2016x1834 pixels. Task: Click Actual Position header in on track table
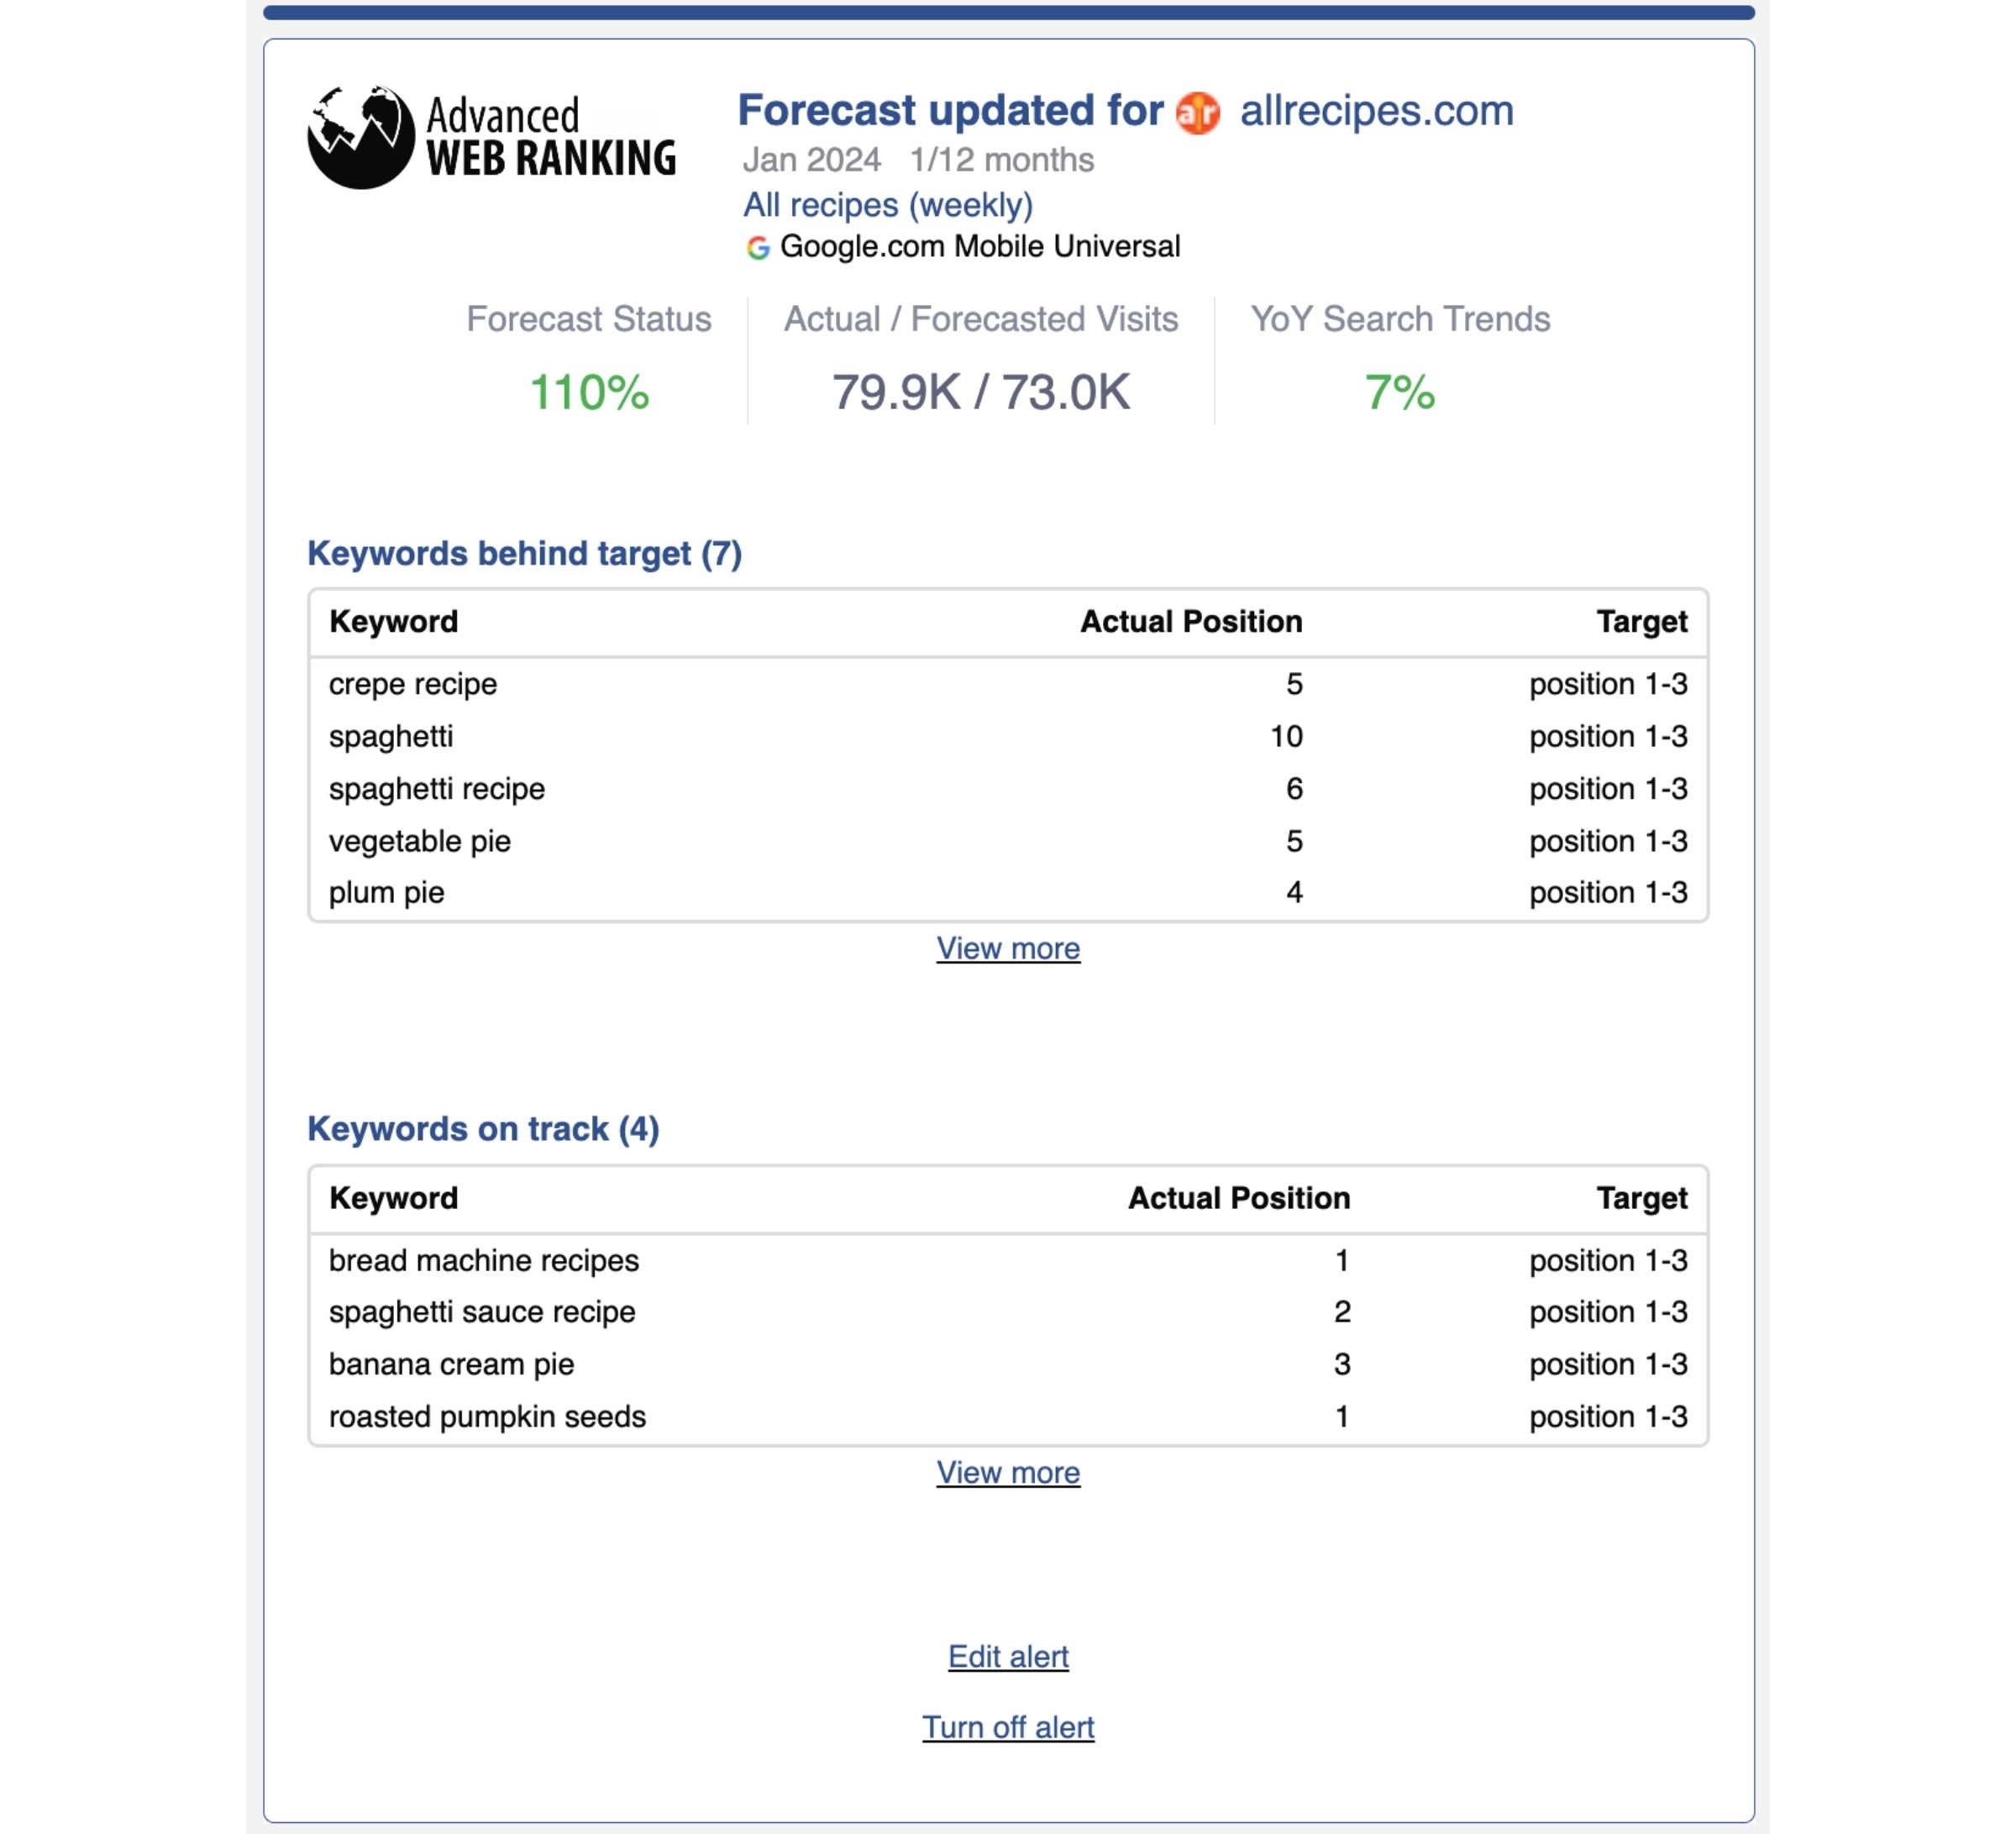(1239, 1198)
